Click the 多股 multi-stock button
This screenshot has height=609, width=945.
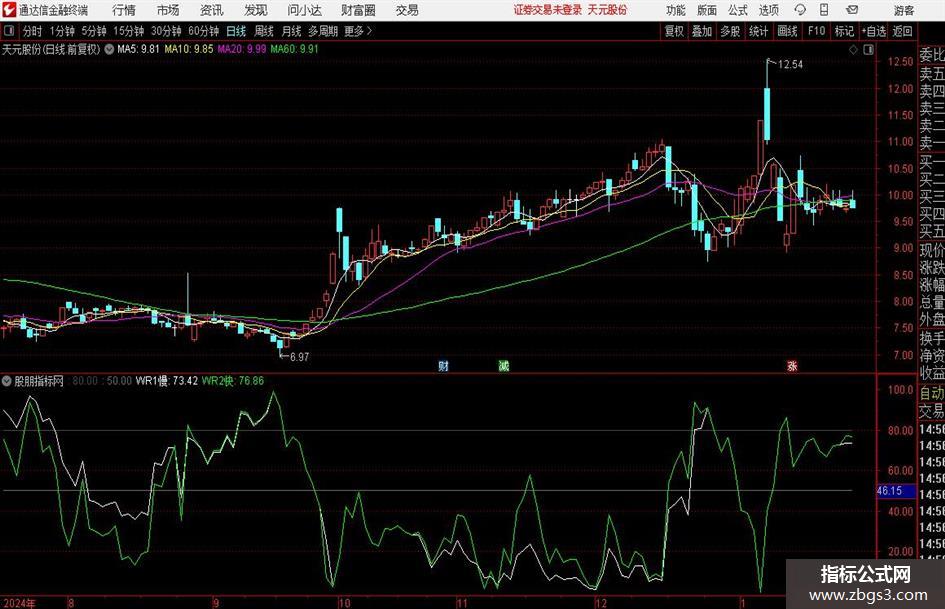click(730, 31)
